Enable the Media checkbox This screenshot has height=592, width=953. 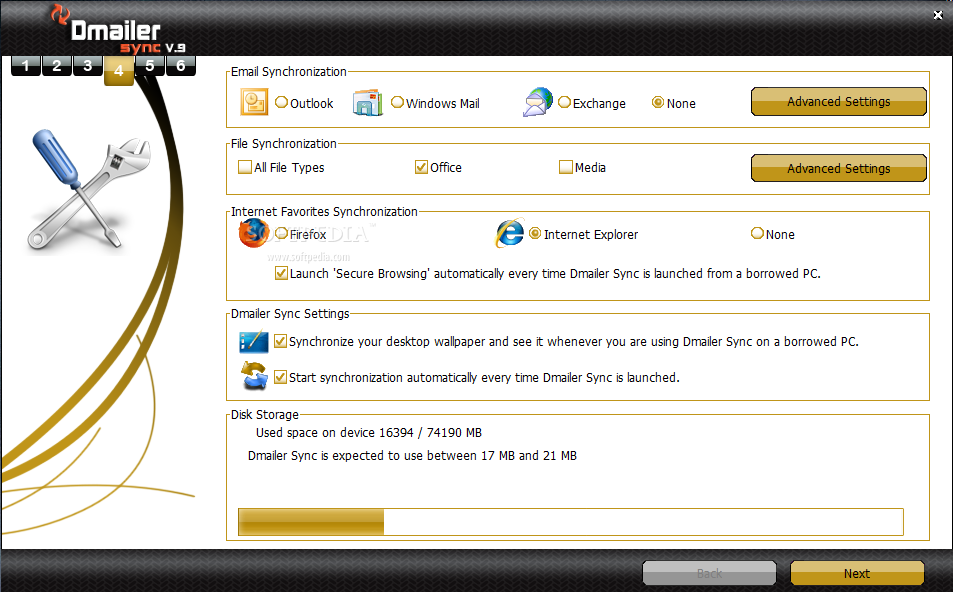click(x=566, y=167)
